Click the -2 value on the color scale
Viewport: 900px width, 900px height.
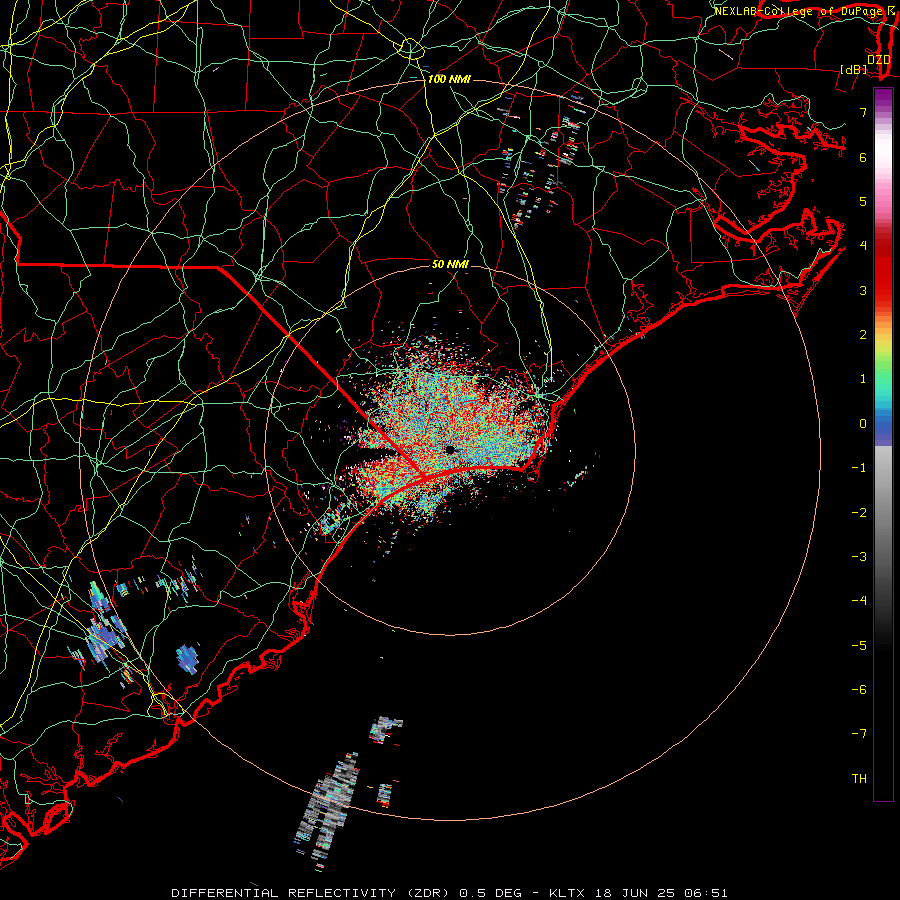[x=859, y=513]
